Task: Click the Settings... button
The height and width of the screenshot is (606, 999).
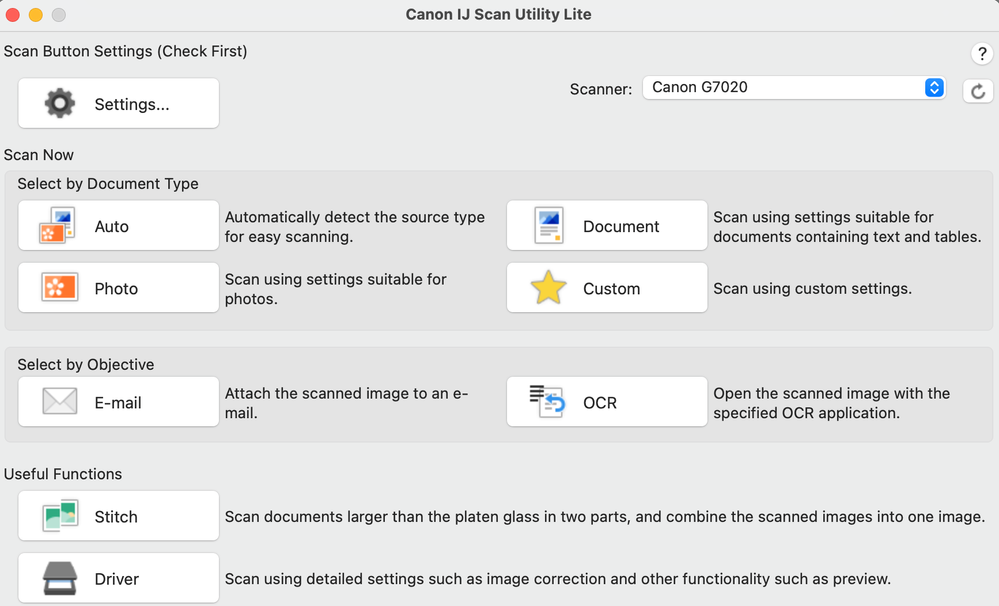Action: coord(118,103)
